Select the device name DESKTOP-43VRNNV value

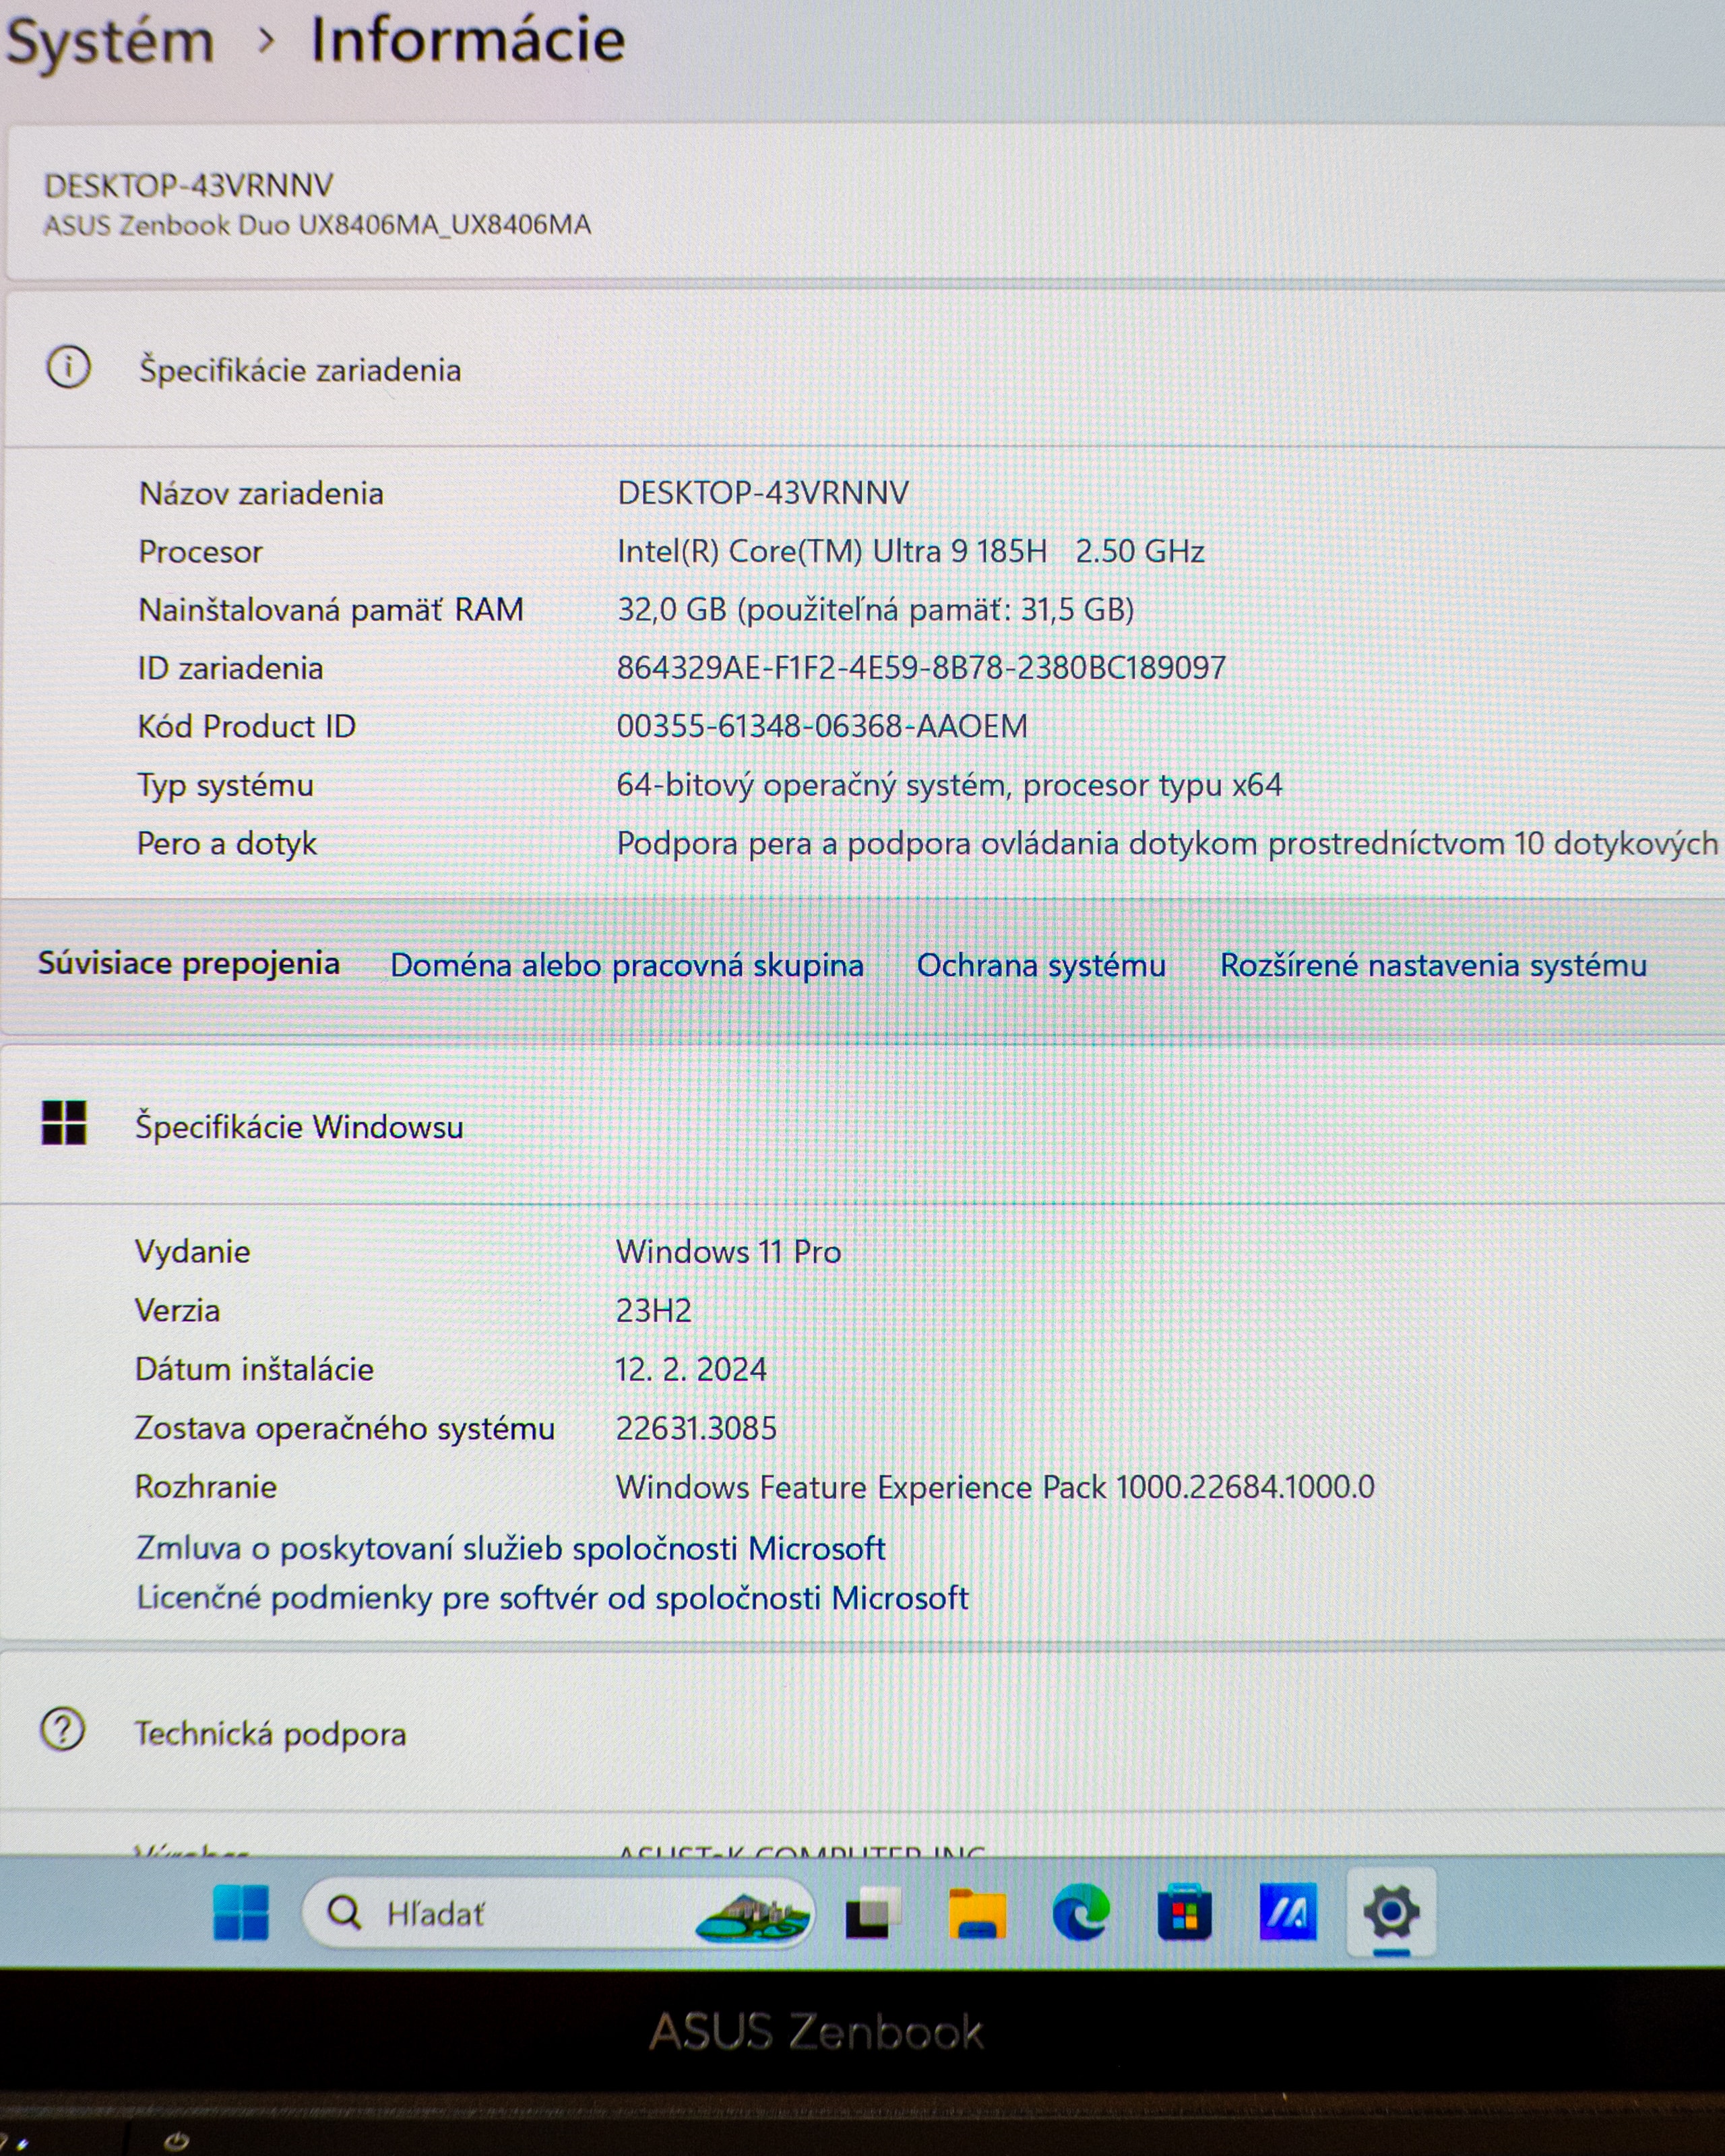tap(763, 492)
